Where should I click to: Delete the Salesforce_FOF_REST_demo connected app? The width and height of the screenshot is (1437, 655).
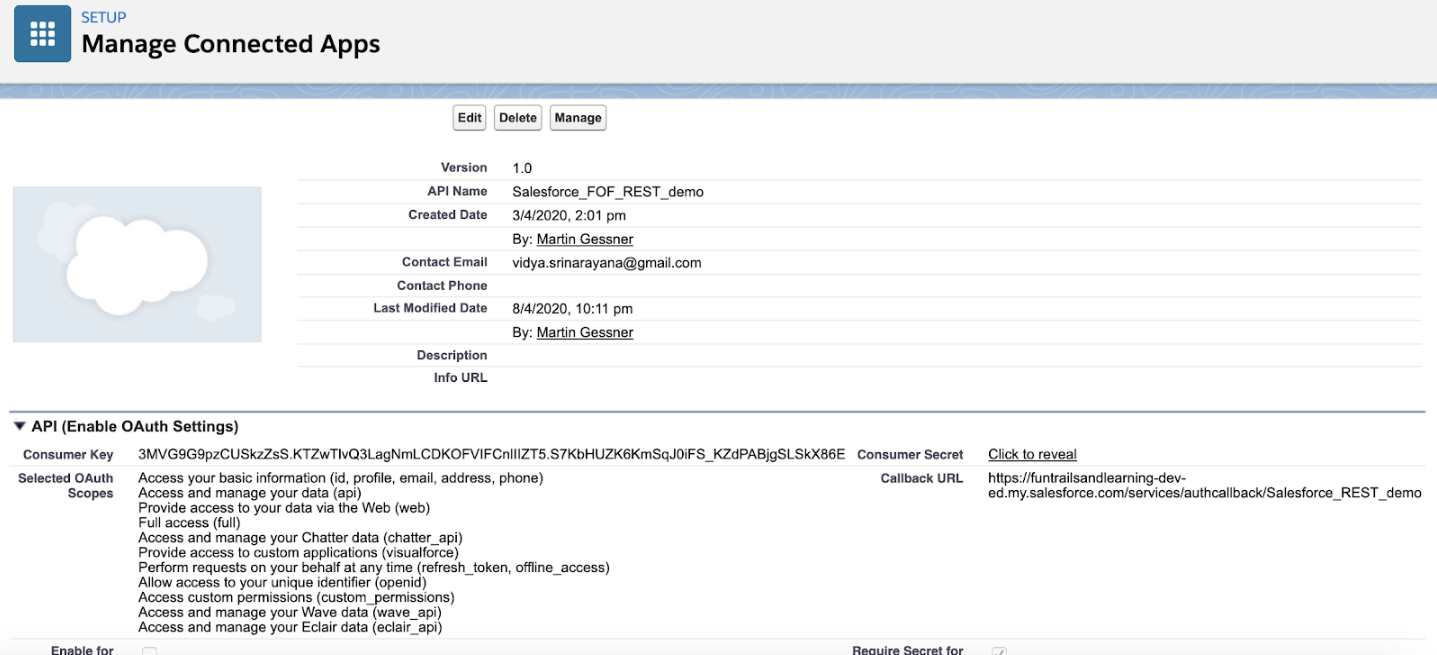[x=517, y=117]
